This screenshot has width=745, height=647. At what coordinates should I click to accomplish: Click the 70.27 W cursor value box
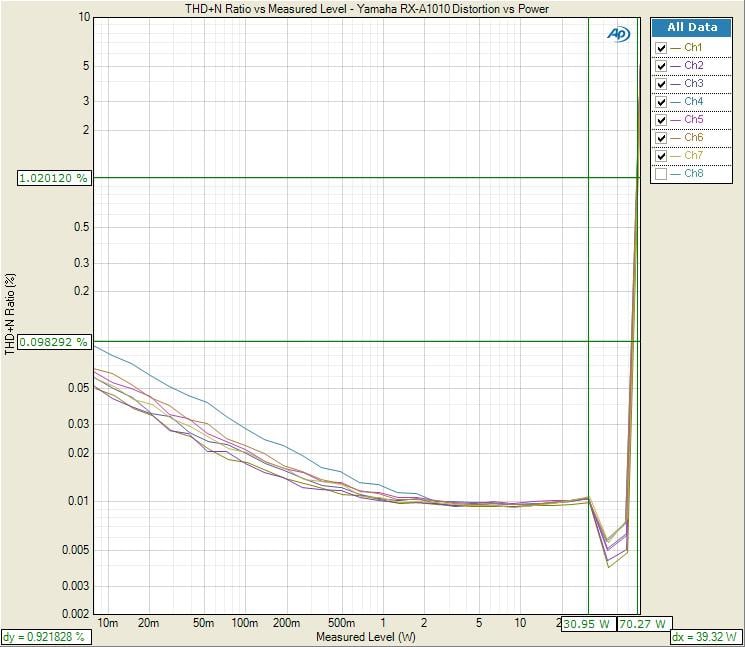click(641, 623)
